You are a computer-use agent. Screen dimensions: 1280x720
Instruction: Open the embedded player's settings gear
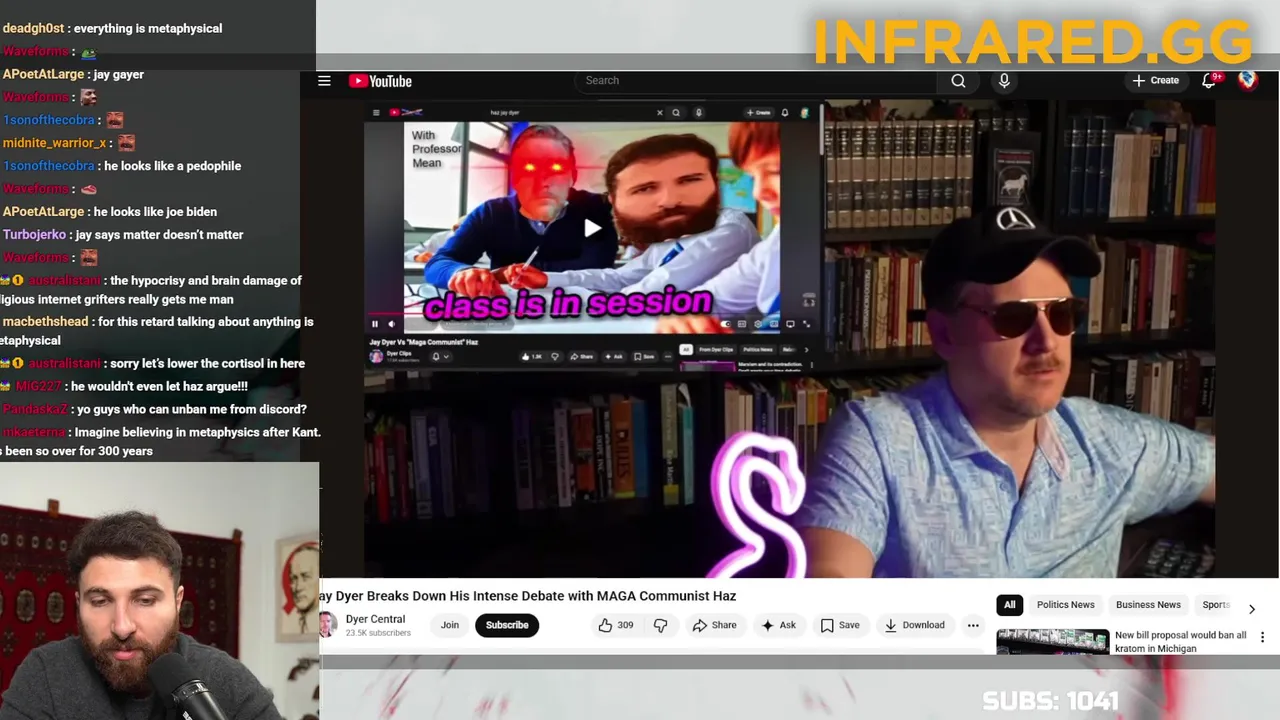[758, 324]
